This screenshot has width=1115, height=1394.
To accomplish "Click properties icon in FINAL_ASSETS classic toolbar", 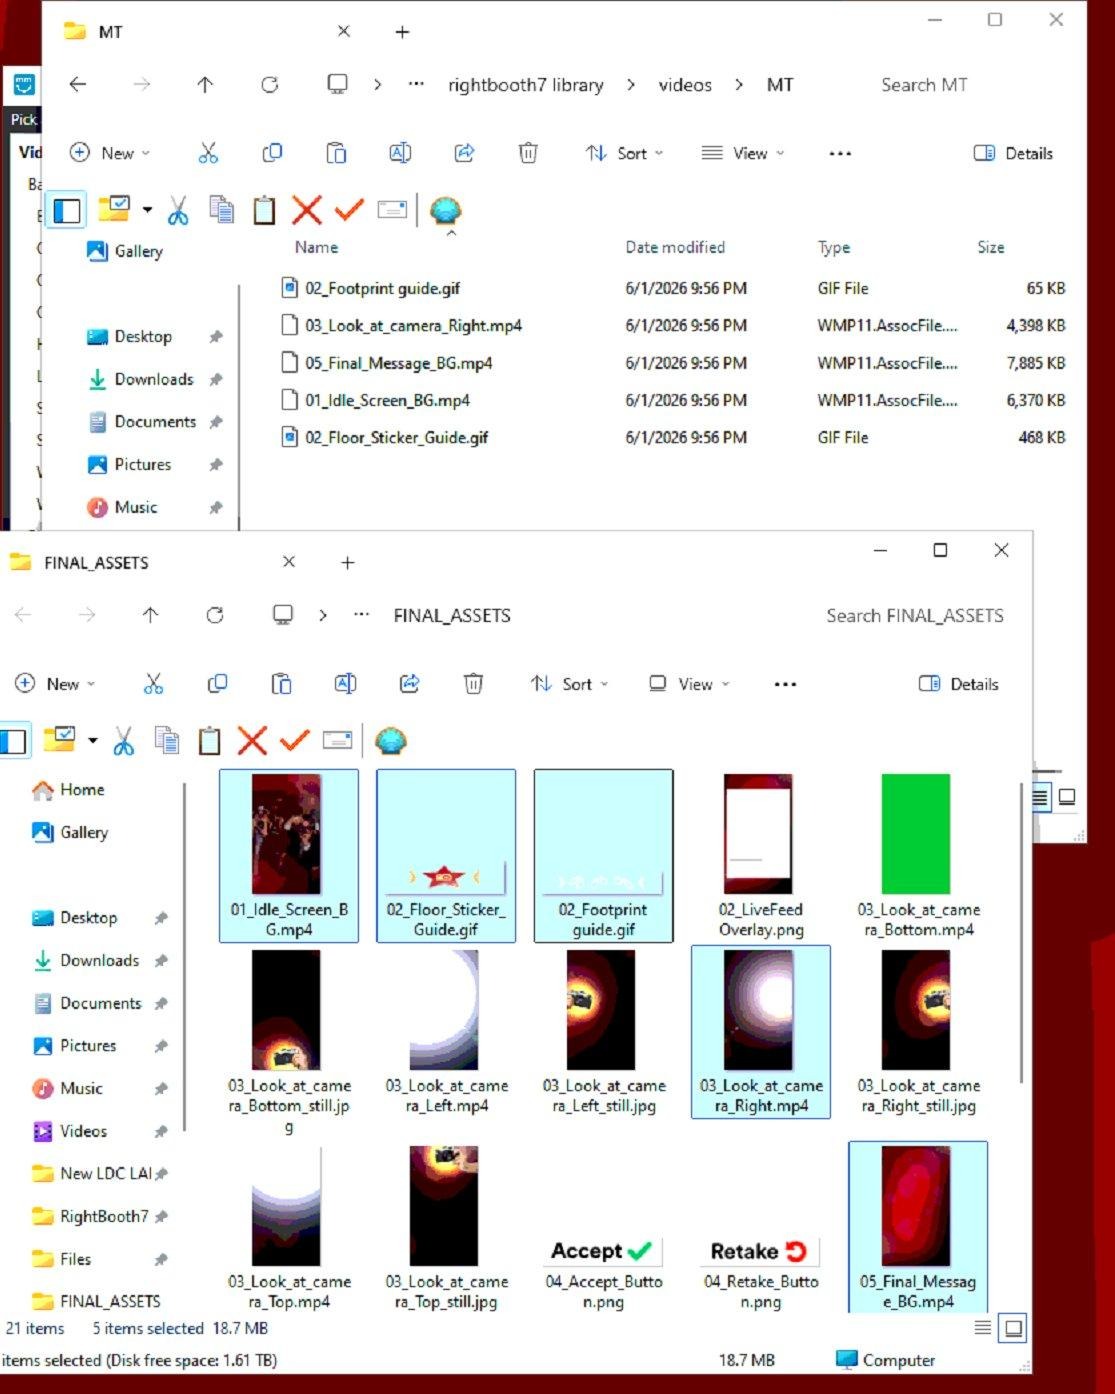I will pos(337,741).
